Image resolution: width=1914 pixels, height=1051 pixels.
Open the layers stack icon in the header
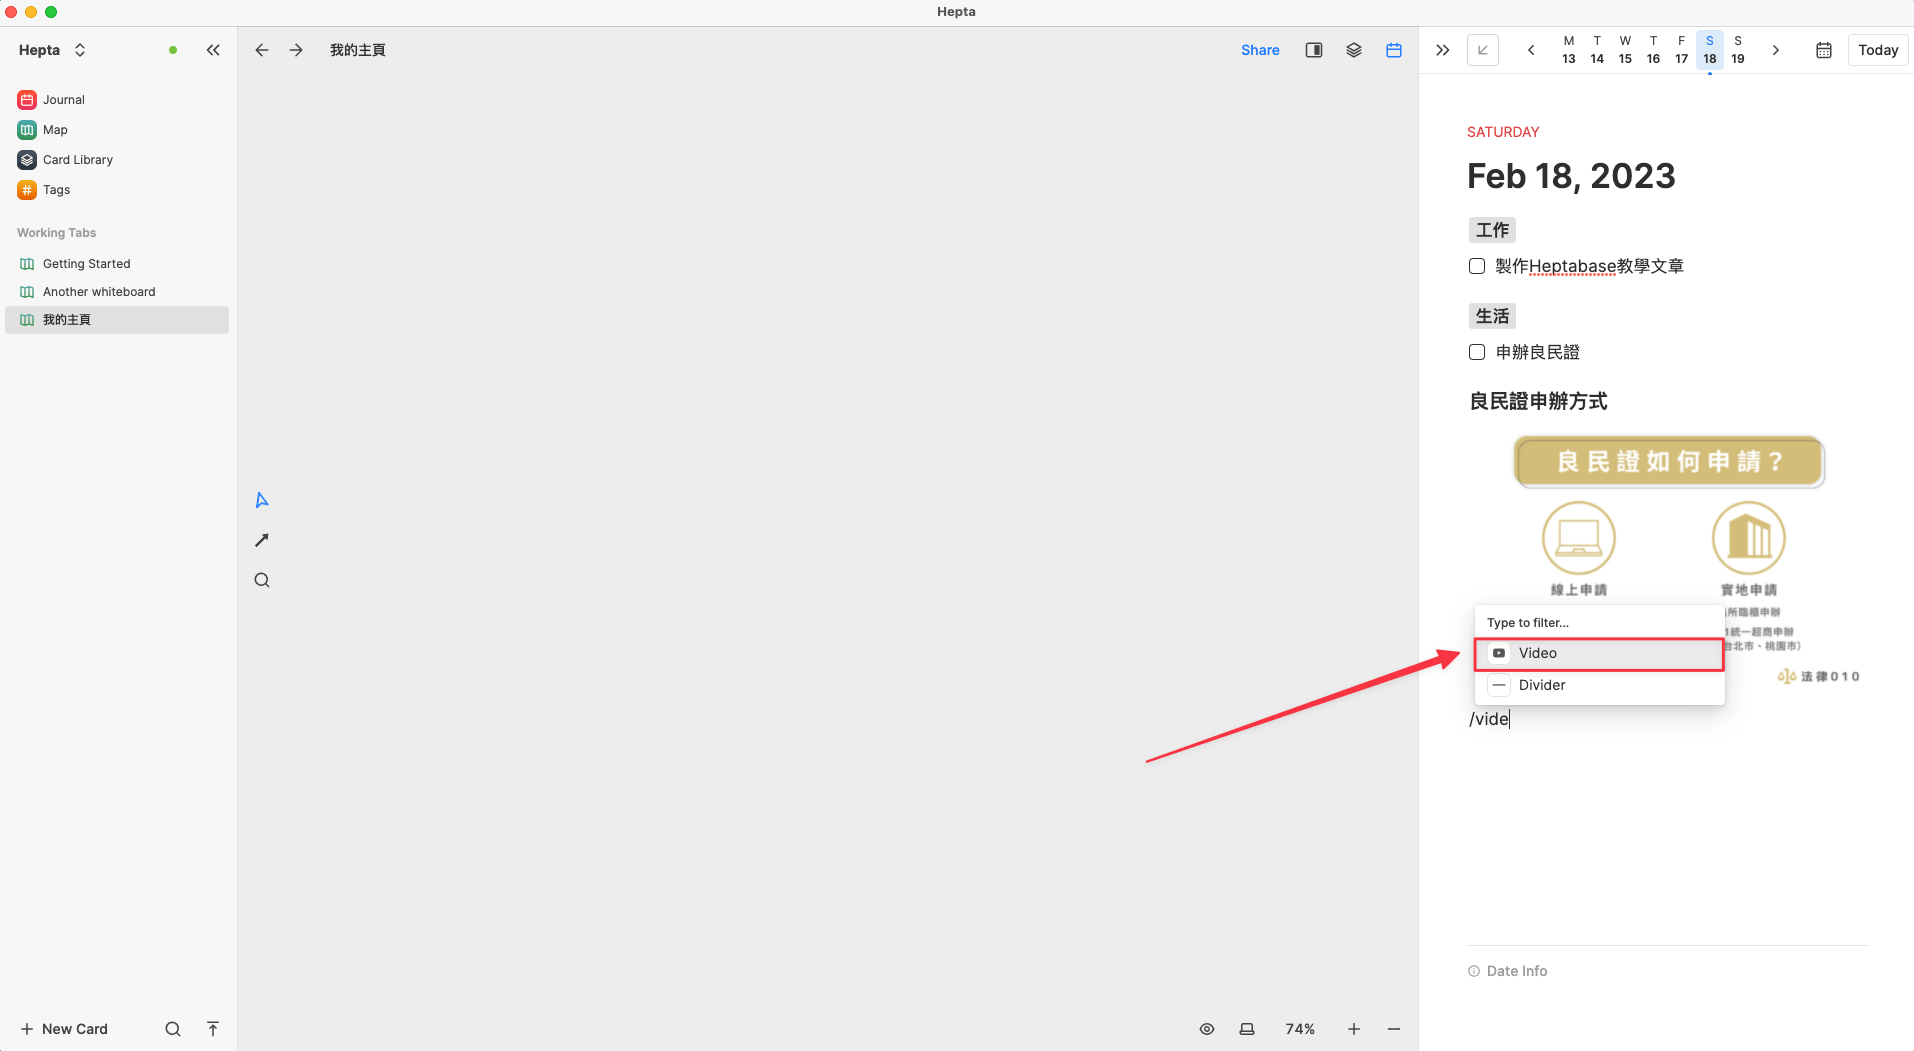(x=1354, y=50)
